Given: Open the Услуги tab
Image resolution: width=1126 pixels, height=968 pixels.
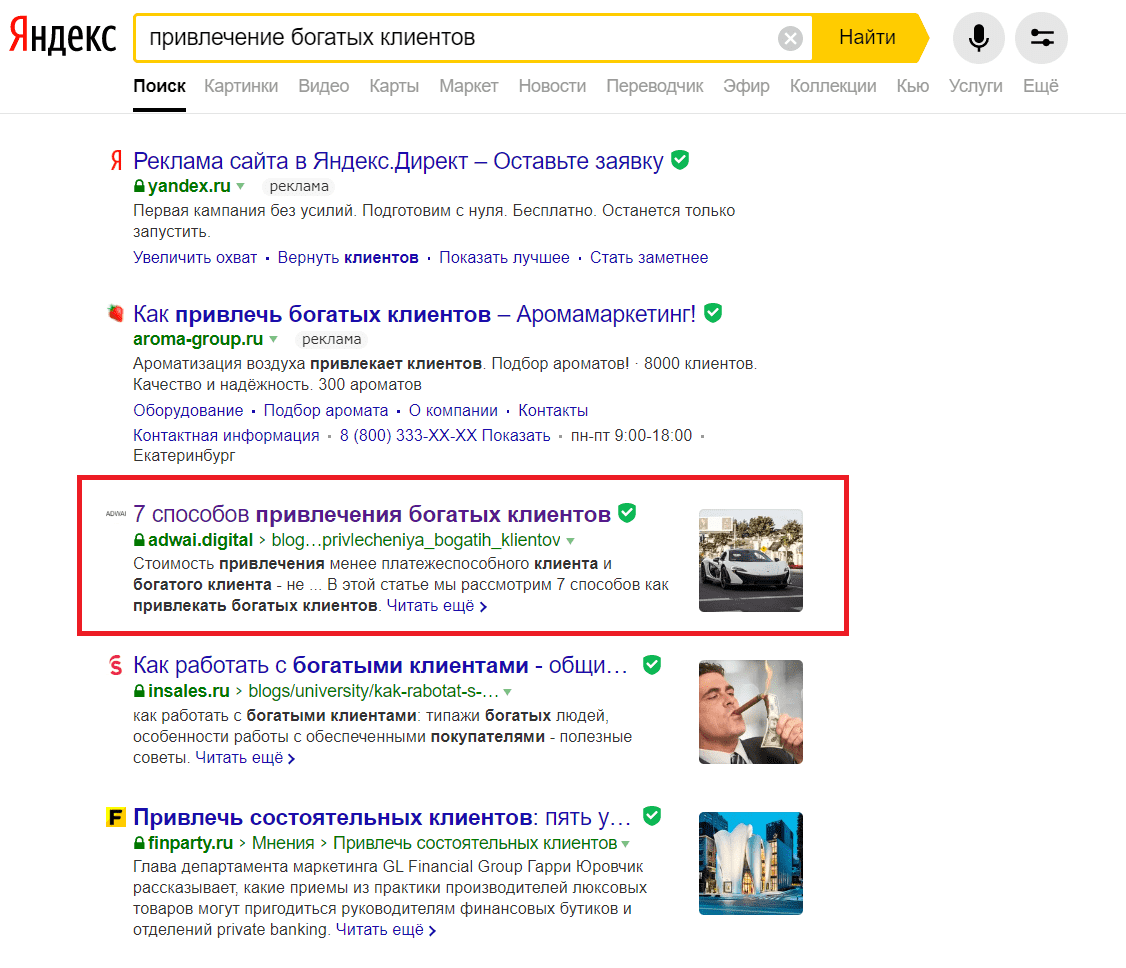Looking at the screenshot, I should pyautogui.click(x=975, y=86).
